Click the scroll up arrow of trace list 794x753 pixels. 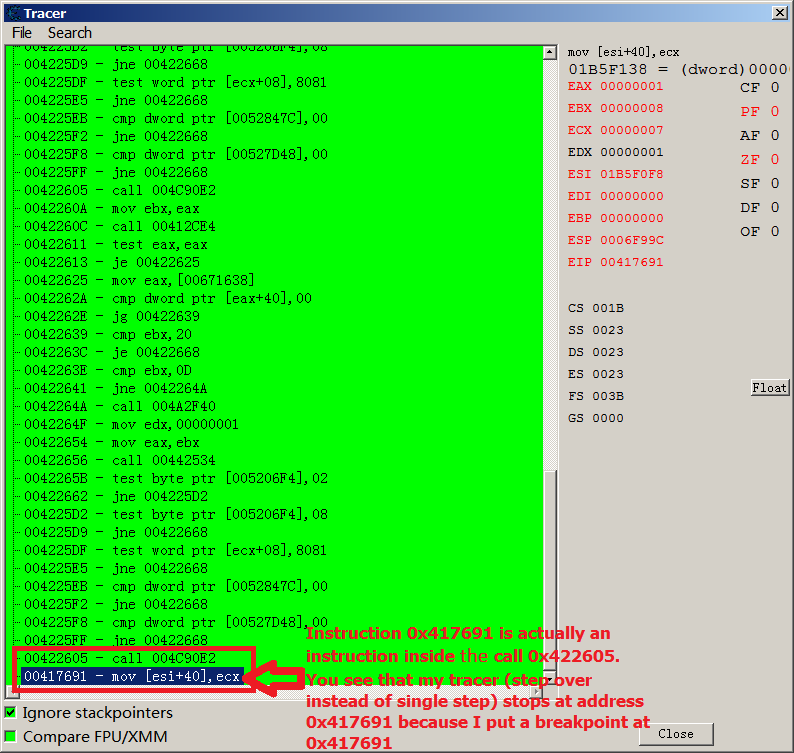(x=550, y=53)
